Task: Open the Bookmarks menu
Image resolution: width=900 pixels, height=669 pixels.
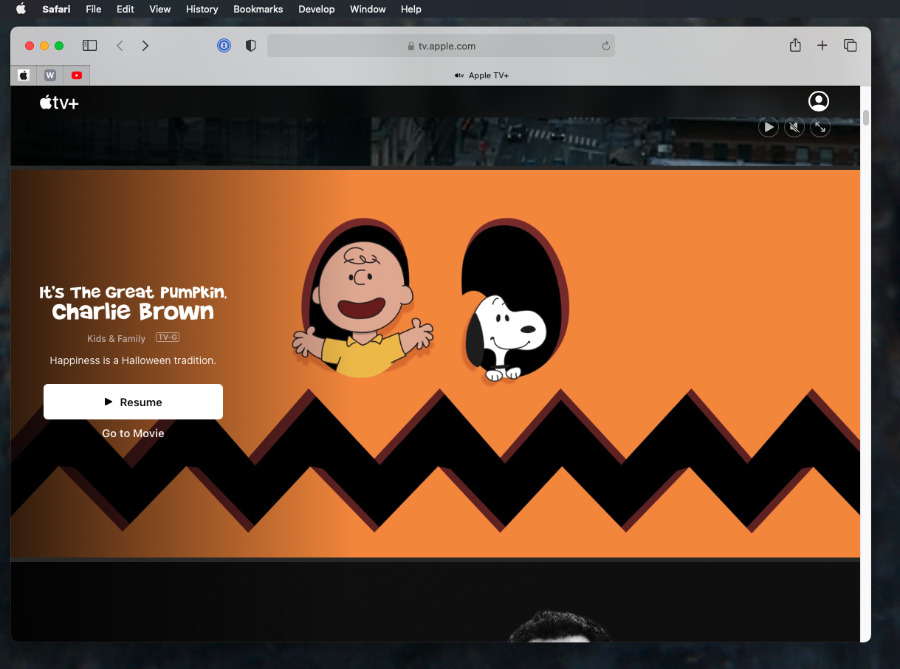Action: pyautogui.click(x=258, y=9)
